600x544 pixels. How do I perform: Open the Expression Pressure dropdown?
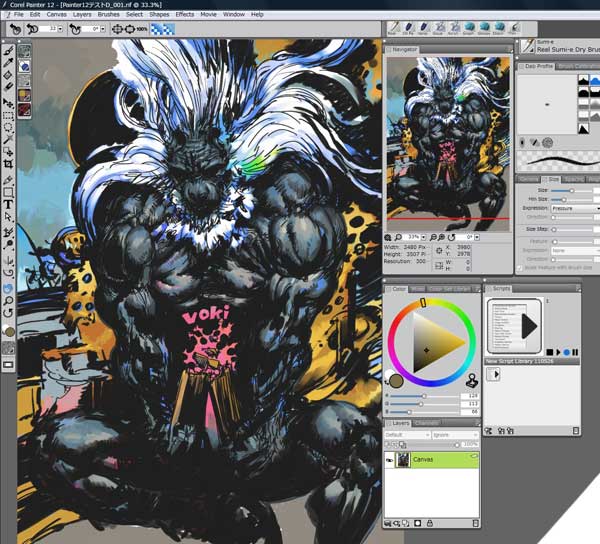coord(575,208)
